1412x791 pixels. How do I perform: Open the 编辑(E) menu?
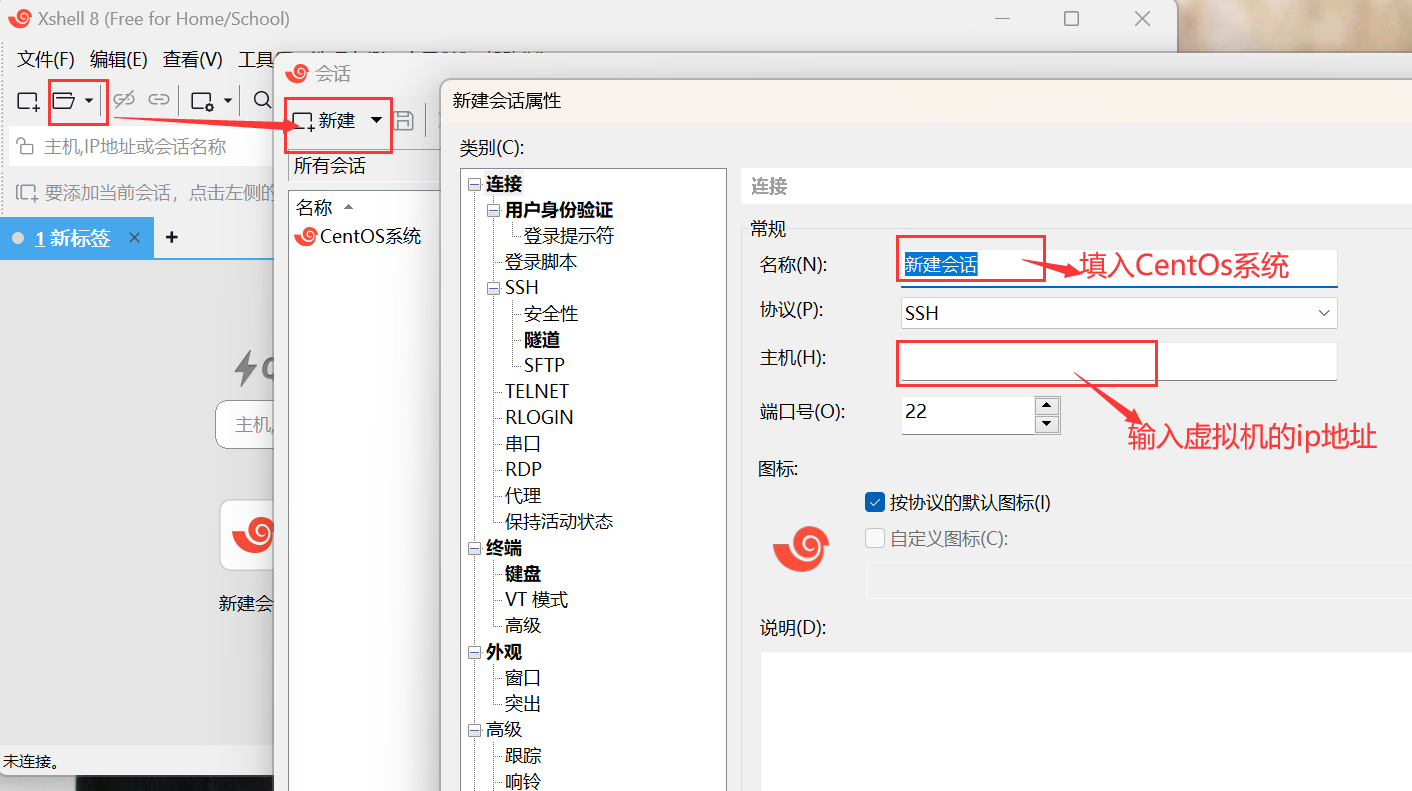(119, 59)
